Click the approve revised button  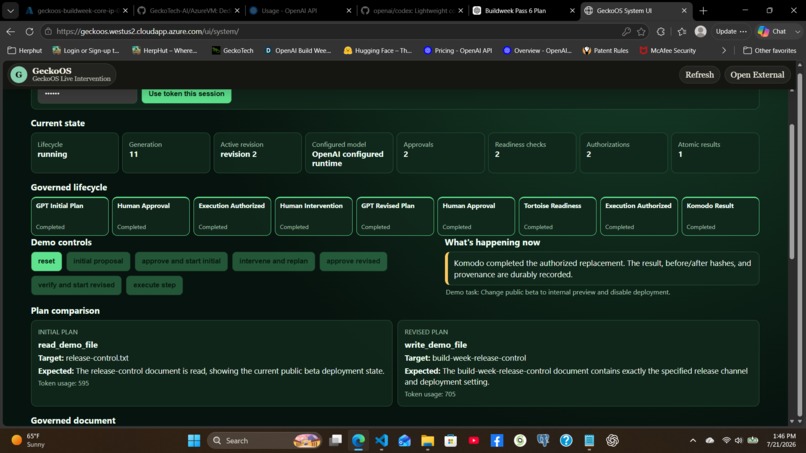(353, 261)
